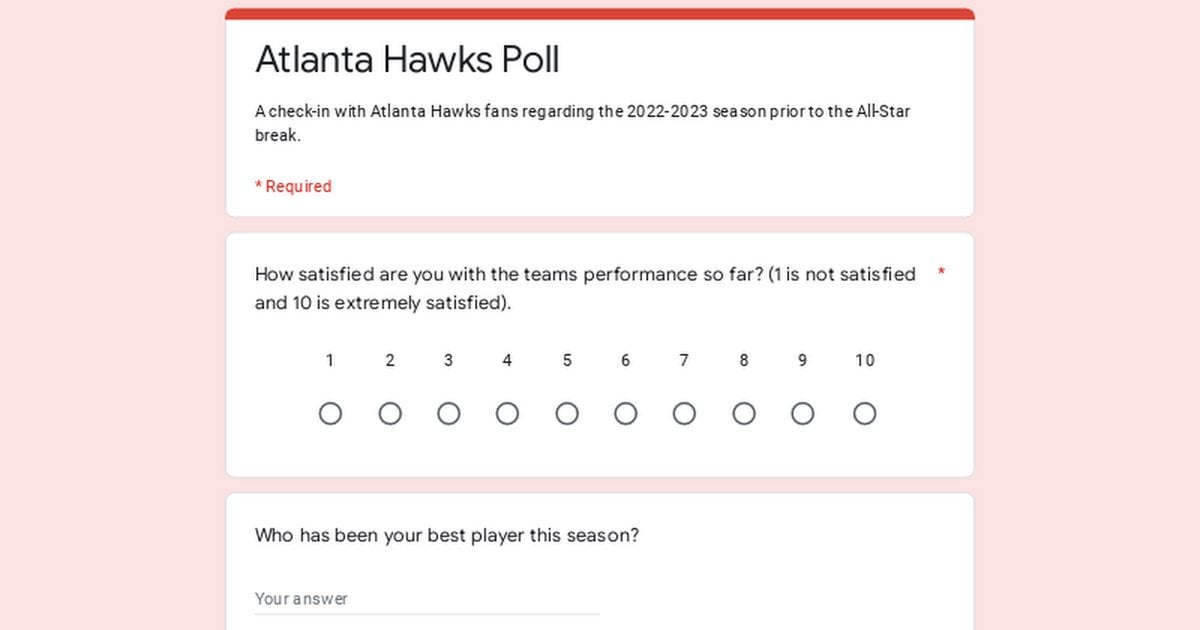Click the number label '10' above the scale
Viewport: 1200px width, 630px height.
(x=865, y=361)
